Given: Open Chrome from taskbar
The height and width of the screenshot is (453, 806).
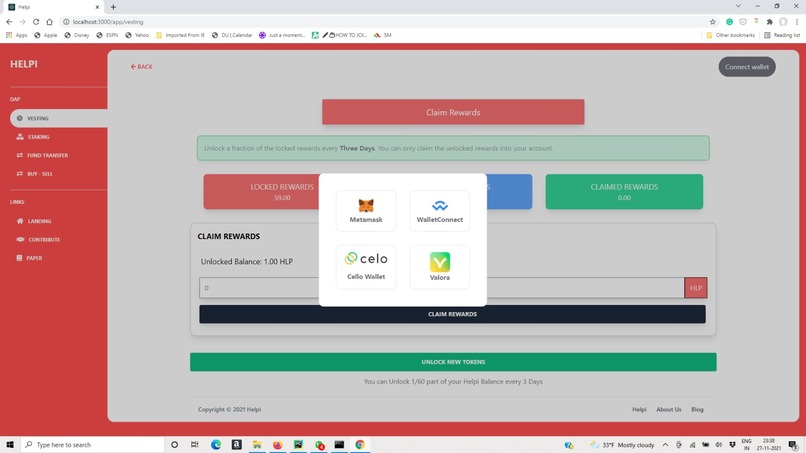Looking at the screenshot, I should click(360, 445).
